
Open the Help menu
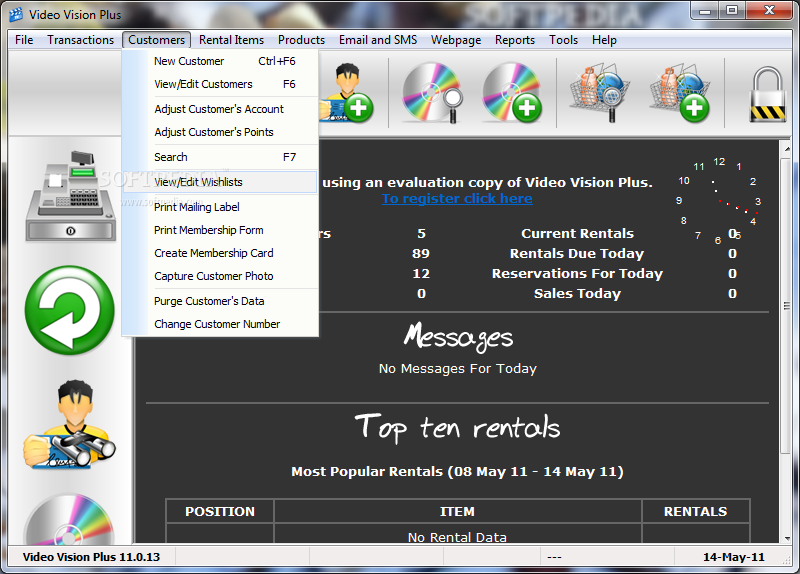click(x=604, y=40)
